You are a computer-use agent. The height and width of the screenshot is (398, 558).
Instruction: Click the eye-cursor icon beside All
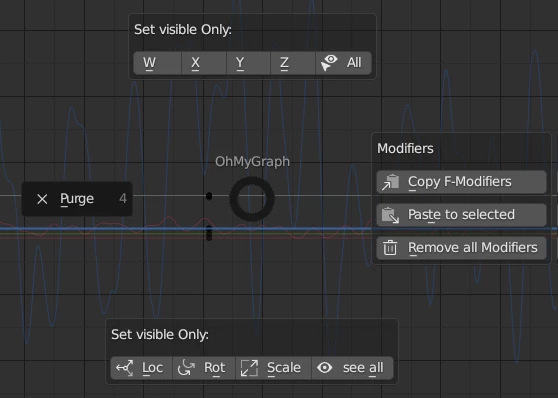[x=329, y=63]
